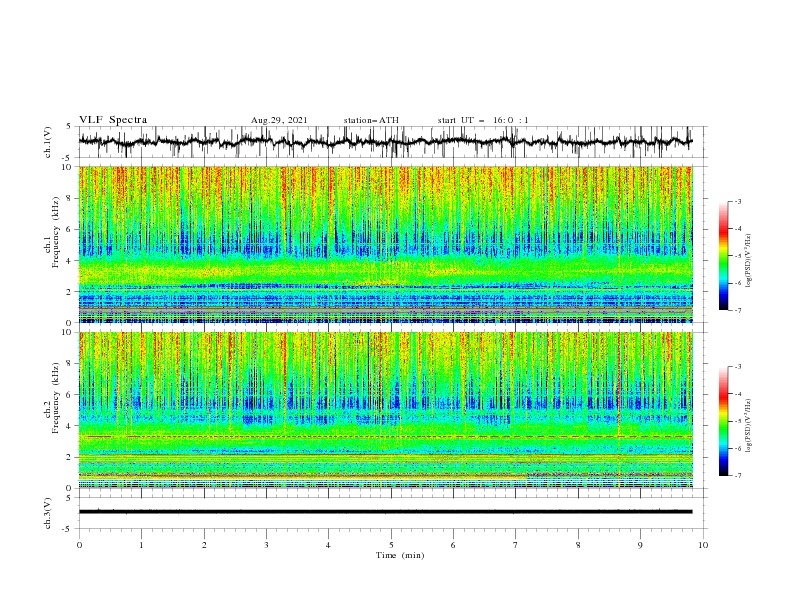Click the ch.1 'Frequency (kHz)' axis label
The image size is (792, 612).
coord(56,230)
